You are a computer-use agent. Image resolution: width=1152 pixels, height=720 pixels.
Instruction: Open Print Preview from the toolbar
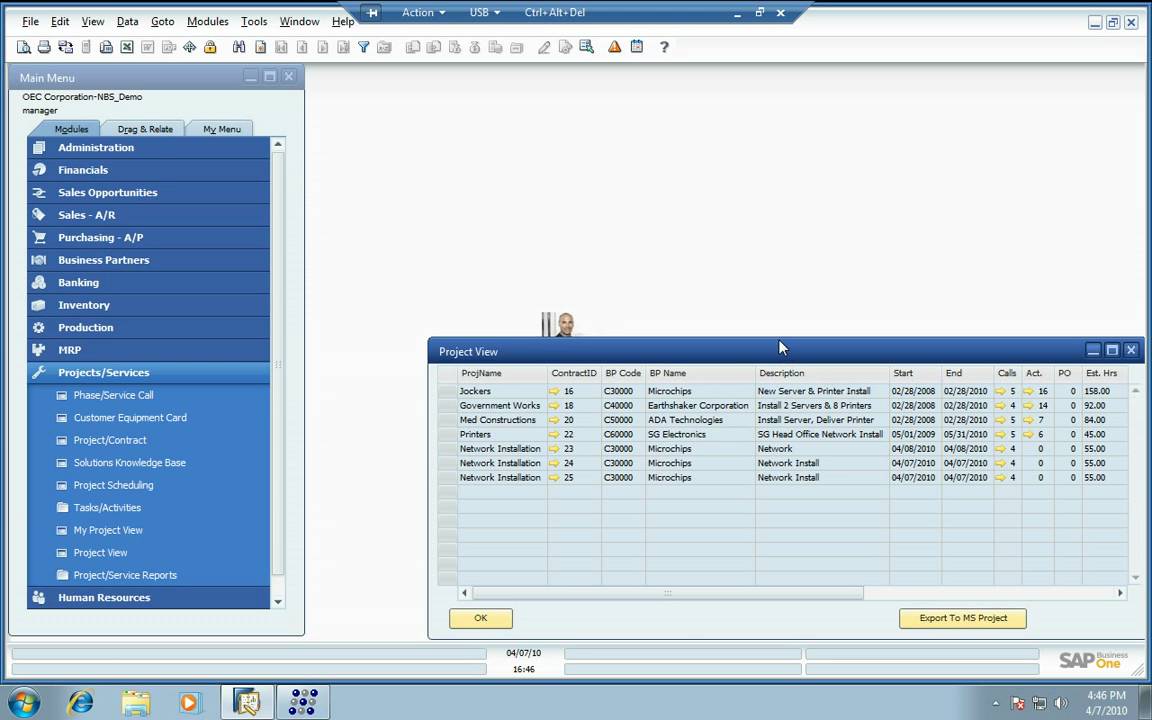[24, 47]
